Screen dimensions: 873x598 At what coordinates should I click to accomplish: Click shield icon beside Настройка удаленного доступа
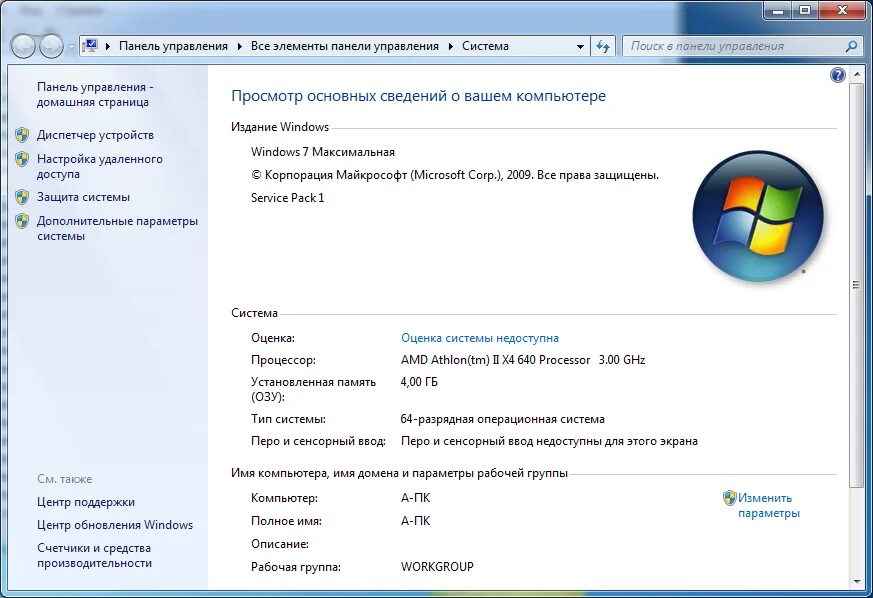click(22, 159)
